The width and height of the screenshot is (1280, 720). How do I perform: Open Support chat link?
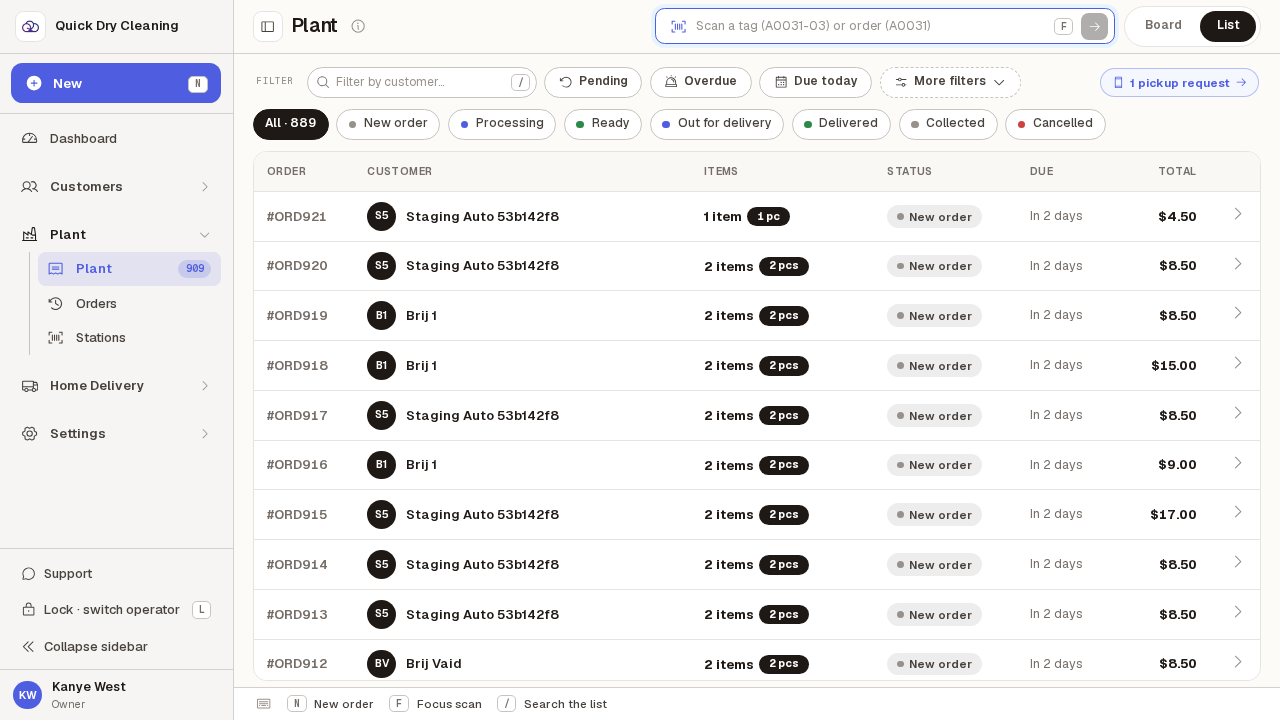116,574
